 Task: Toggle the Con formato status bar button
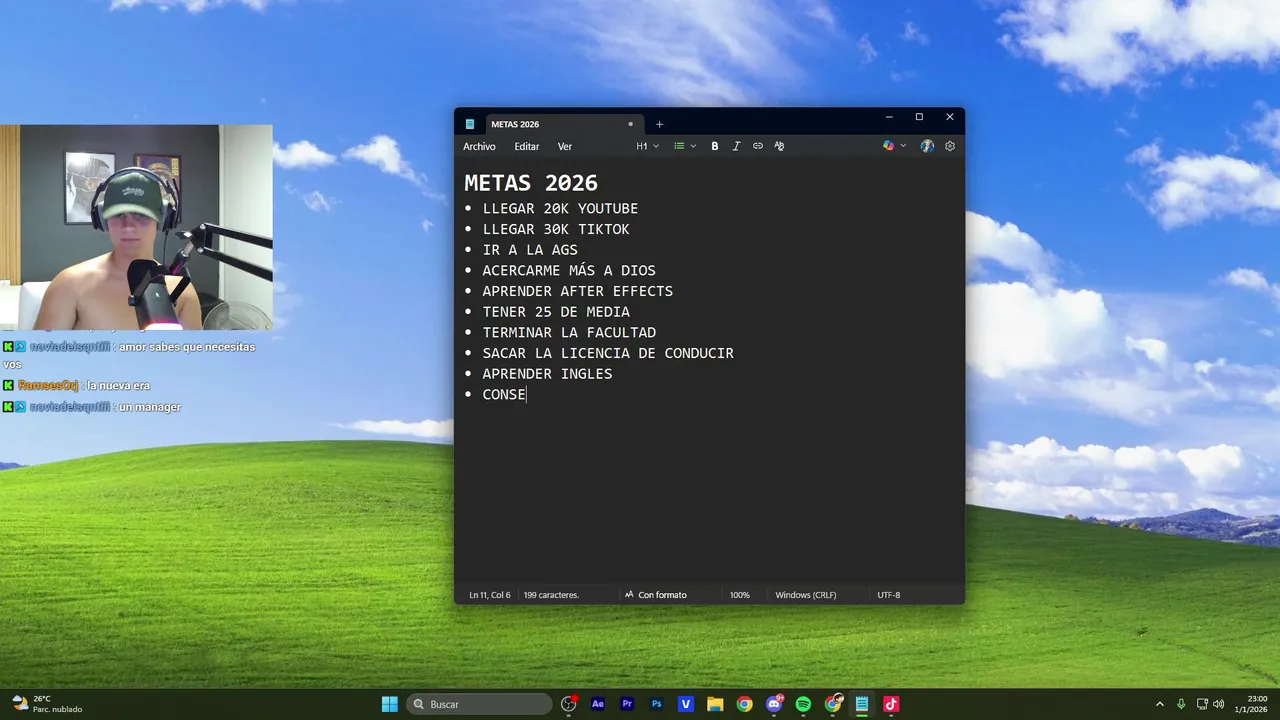[656, 595]
